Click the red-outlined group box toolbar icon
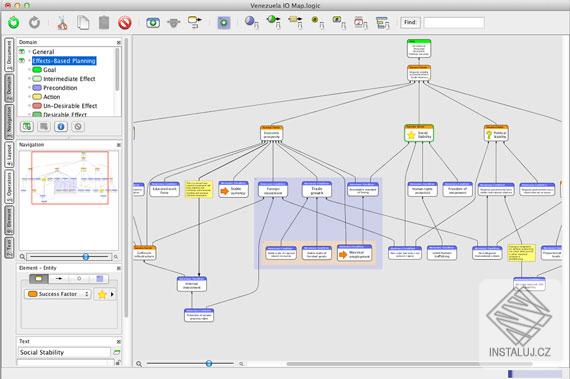Image resolution: width=570 pixels, height=379 pixels. [x=361, y=23]
